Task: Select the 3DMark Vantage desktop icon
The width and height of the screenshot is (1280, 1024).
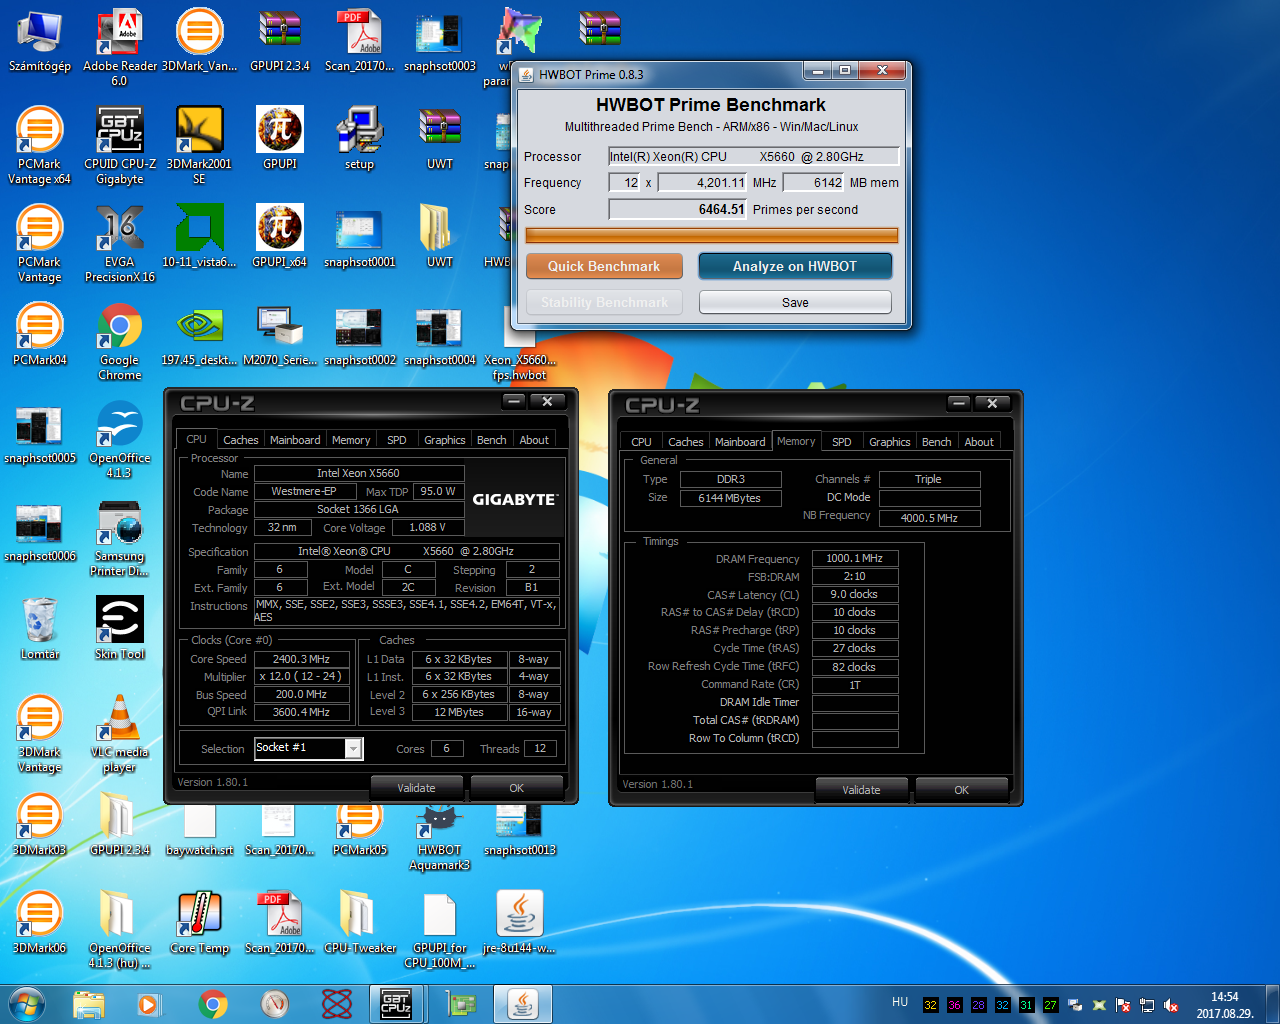Action: [39, 733]
